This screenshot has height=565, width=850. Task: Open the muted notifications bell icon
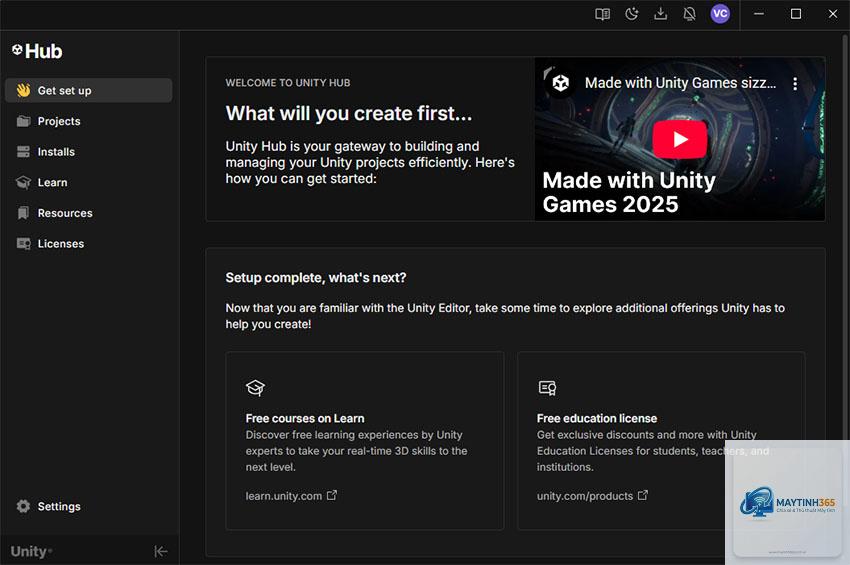[690, 14]
